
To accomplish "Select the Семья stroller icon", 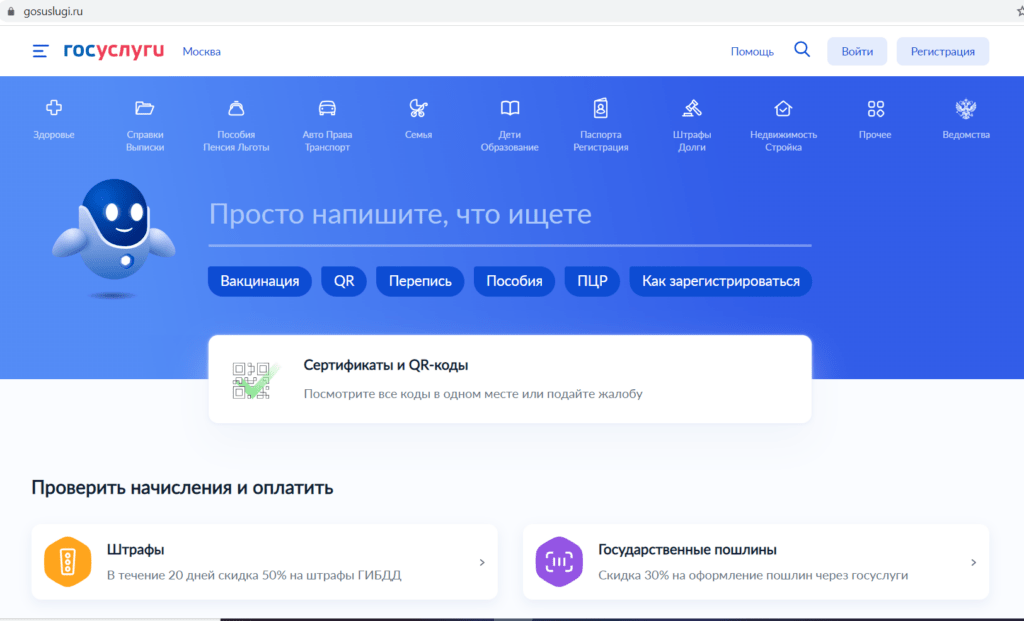I will (x=418, y=108).
